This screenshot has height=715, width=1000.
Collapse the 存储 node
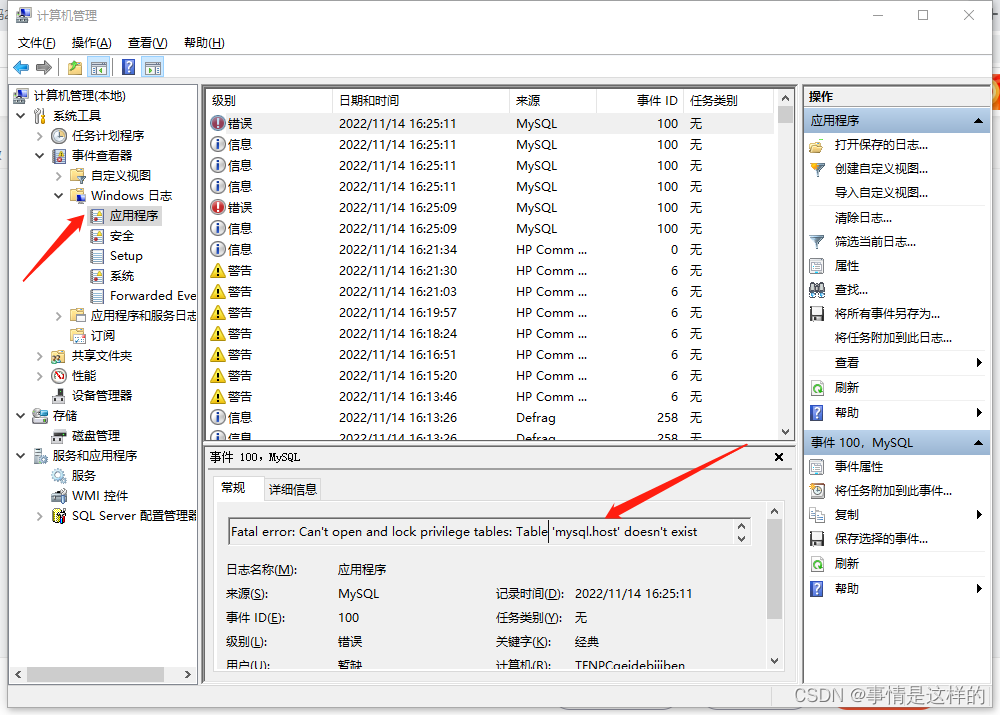point(20,416)
